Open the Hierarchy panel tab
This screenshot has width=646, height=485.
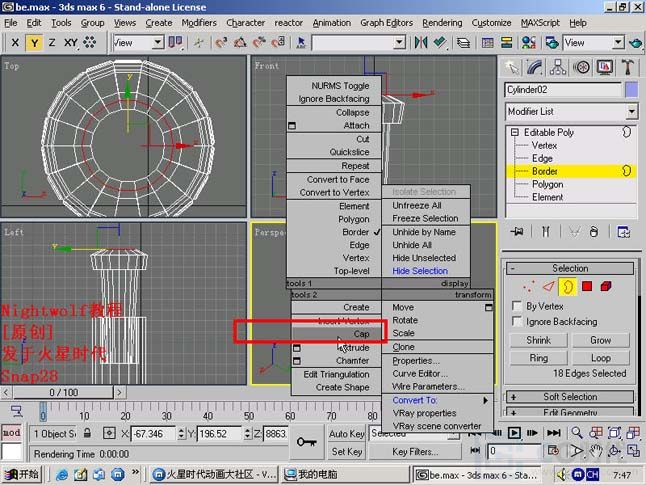(x=557, y=67)
